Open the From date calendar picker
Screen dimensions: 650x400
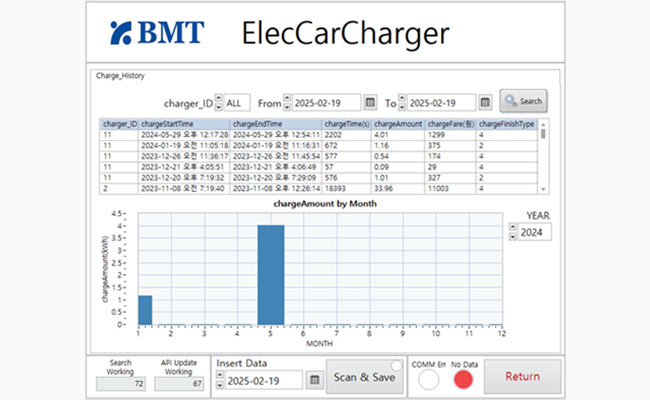click(x=370, y=102)
